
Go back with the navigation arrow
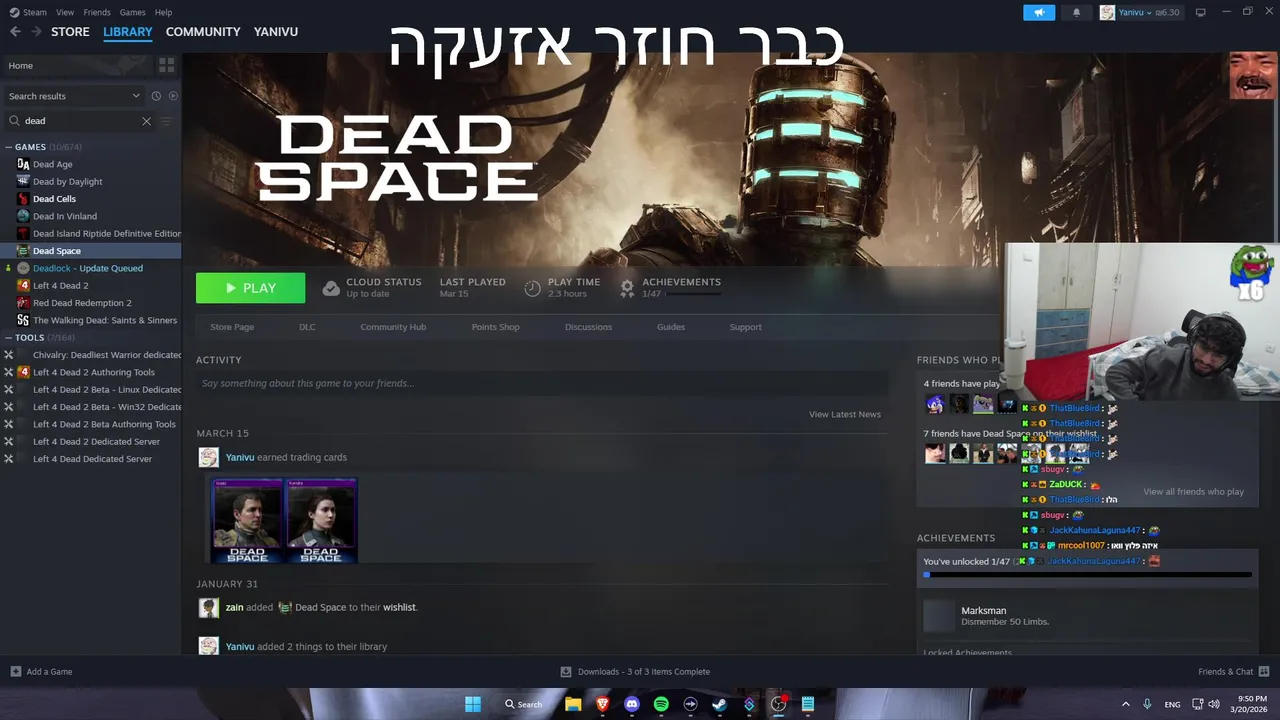pyautogui.click(x=15, y=32)
